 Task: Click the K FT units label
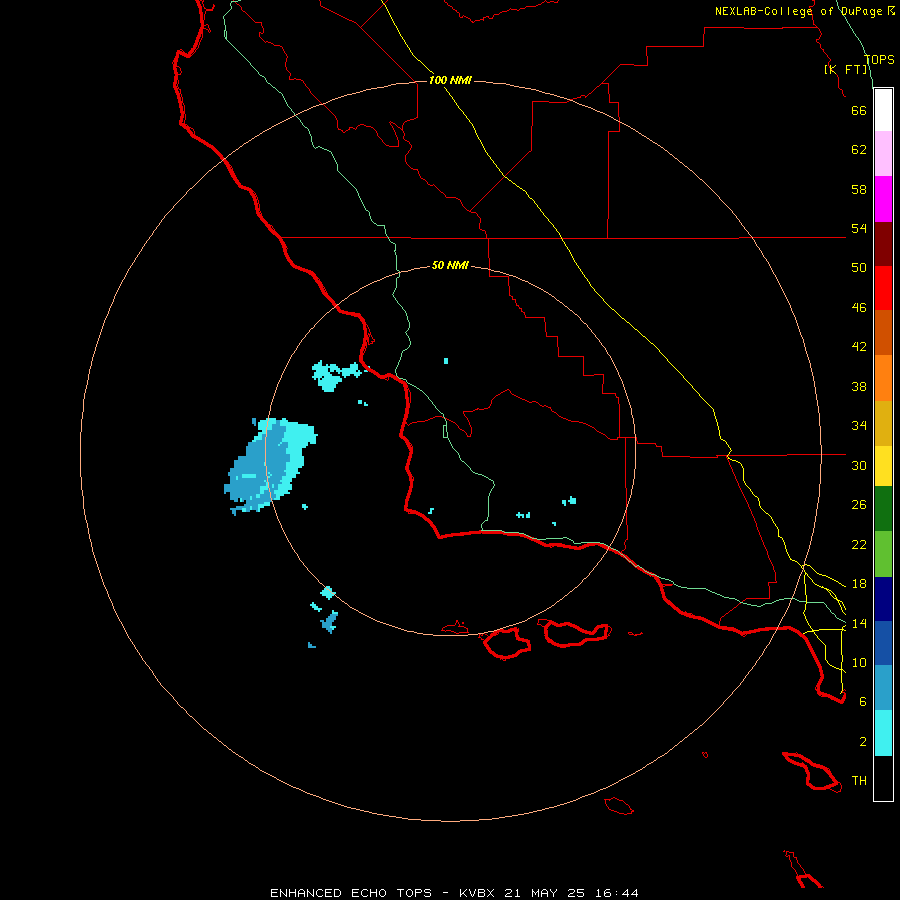(x=846, y=69)
